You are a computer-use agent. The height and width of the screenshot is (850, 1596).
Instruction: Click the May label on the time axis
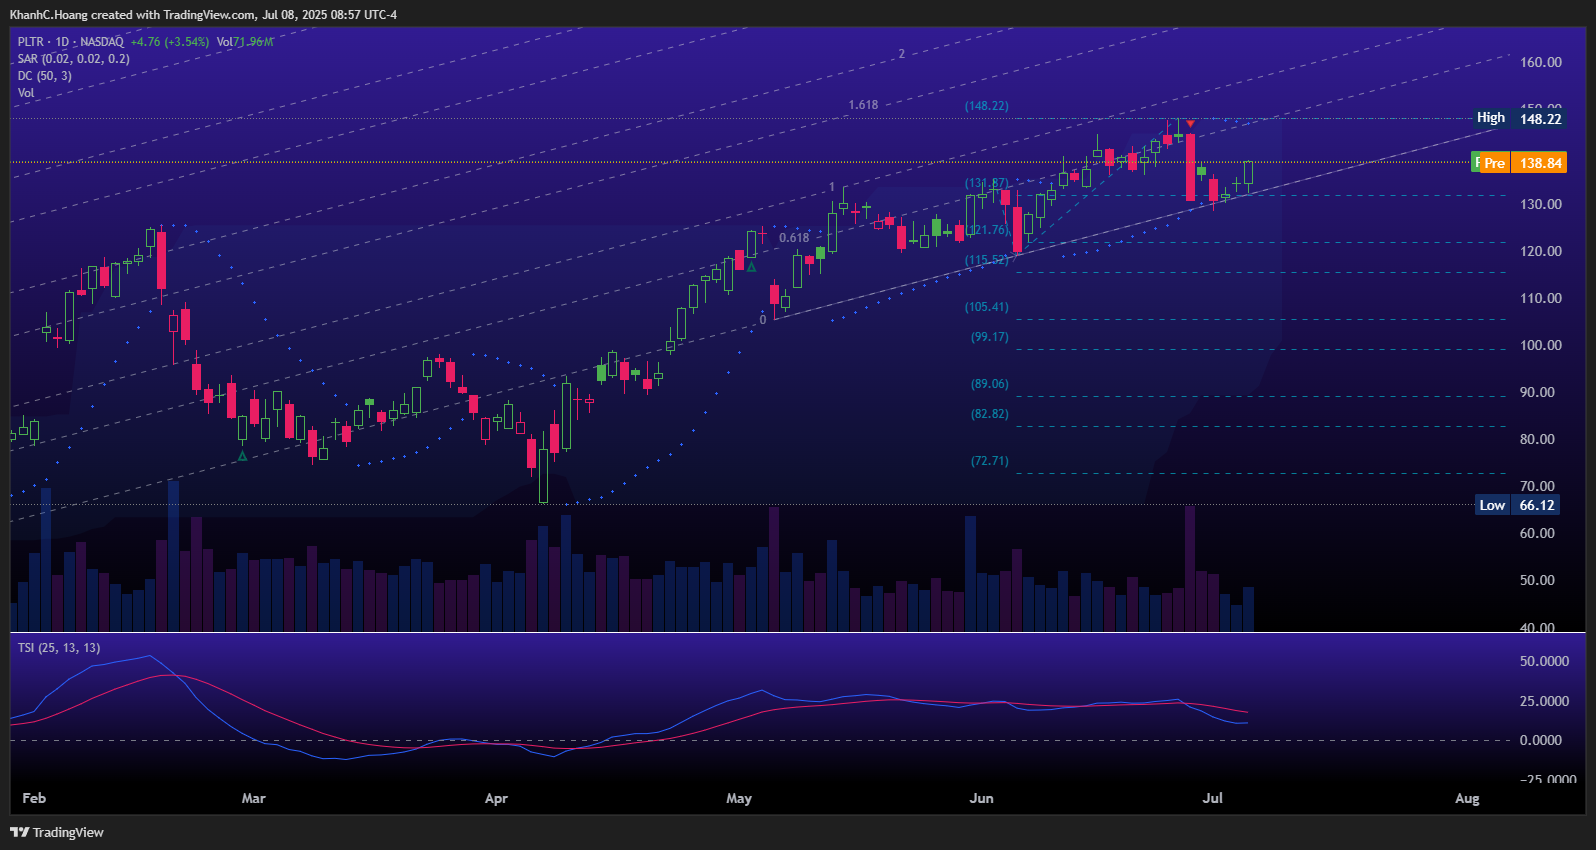[x=739, y=798]
